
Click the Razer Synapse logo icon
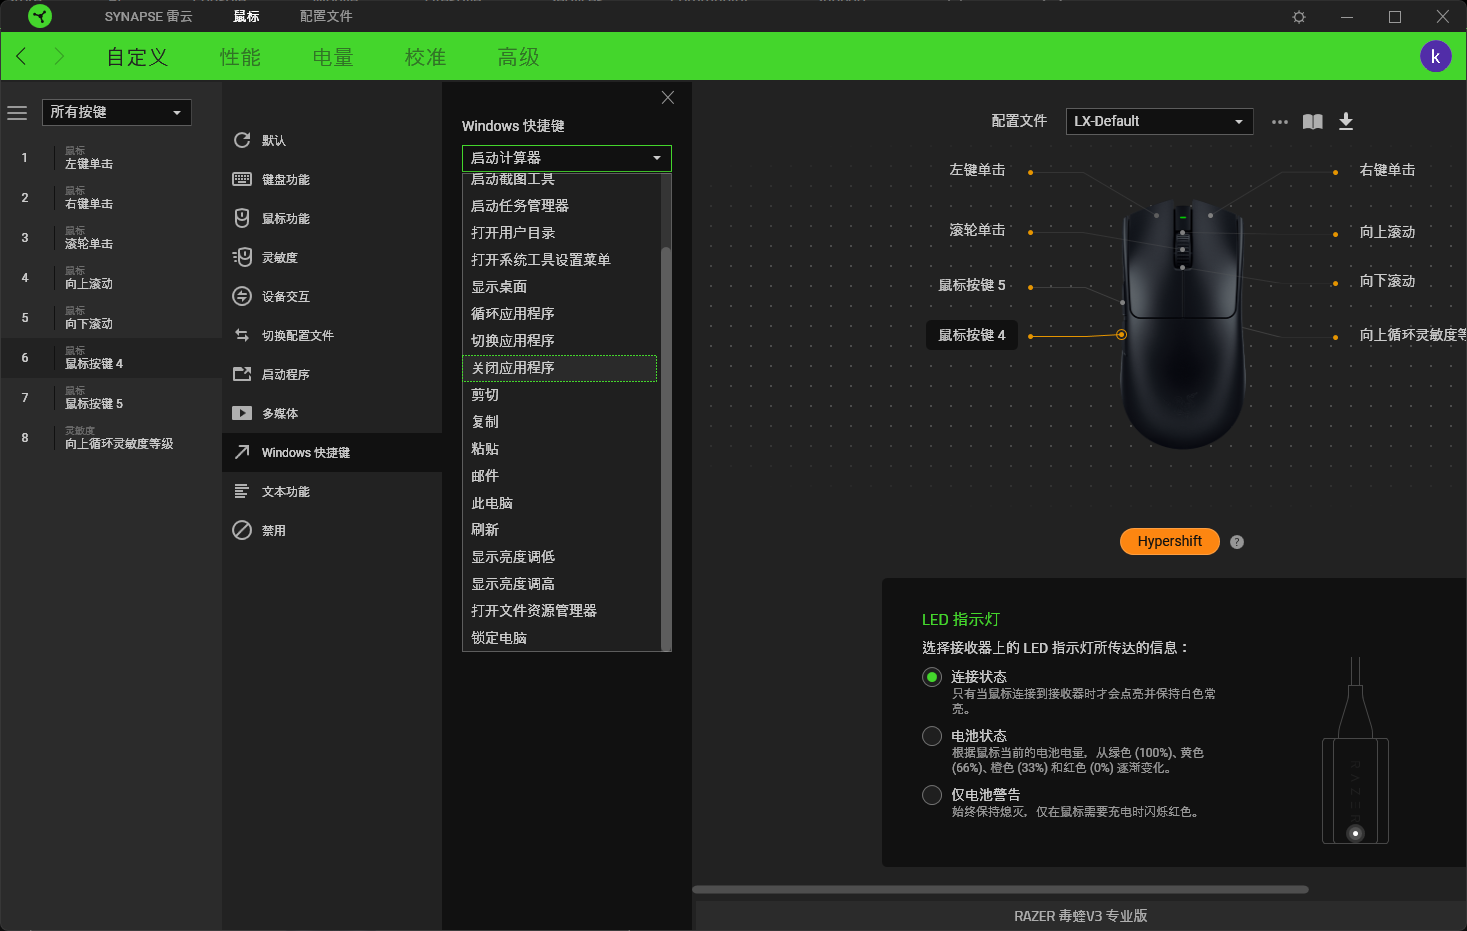point(40,16)
